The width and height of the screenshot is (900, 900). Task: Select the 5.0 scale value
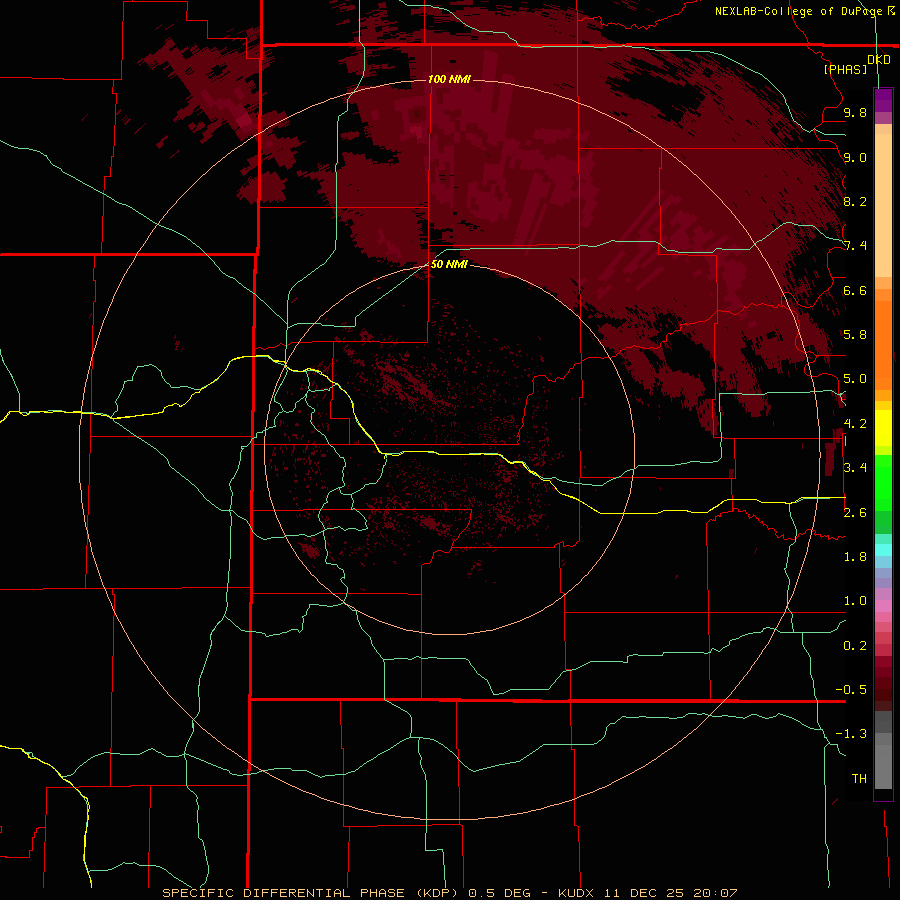[x=855, y=379]
